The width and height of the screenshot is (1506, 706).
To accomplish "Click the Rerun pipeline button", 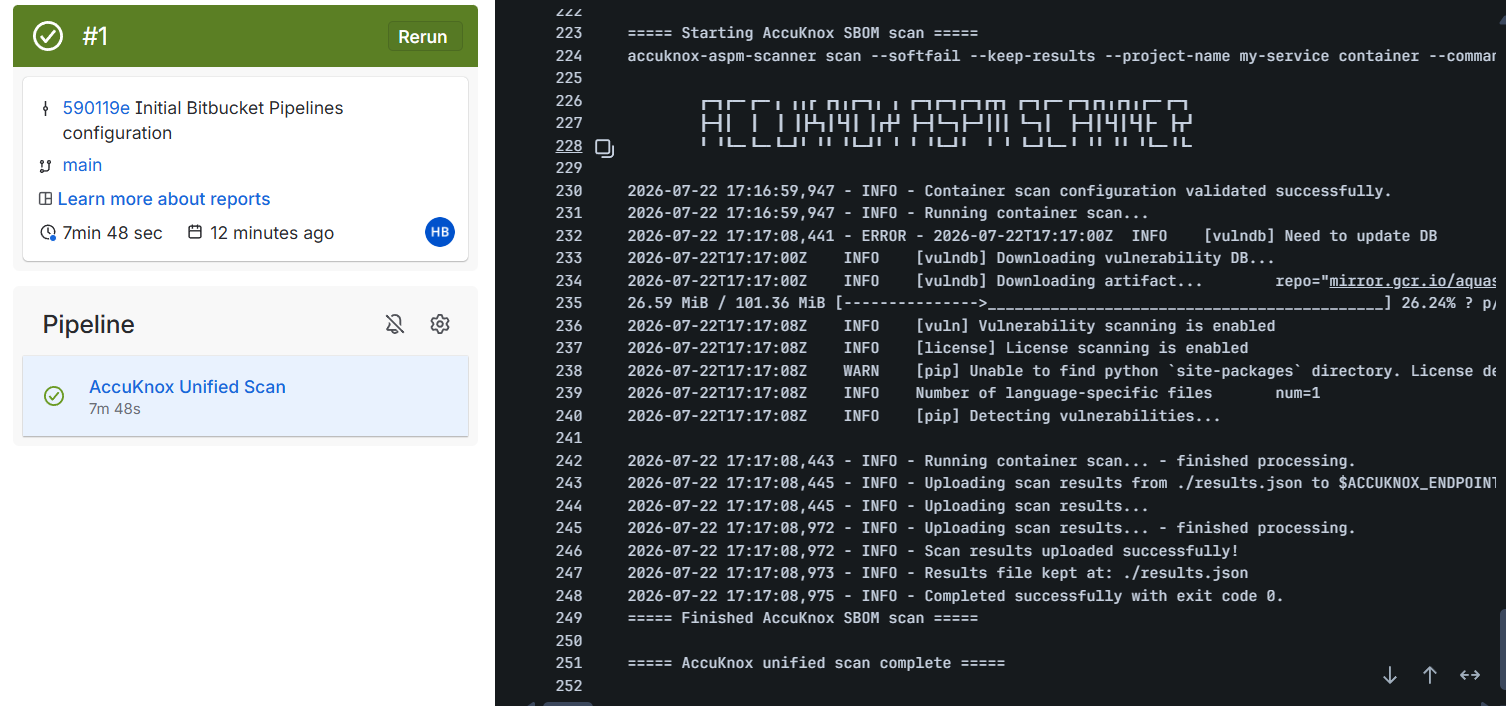I will coord(424,36).
